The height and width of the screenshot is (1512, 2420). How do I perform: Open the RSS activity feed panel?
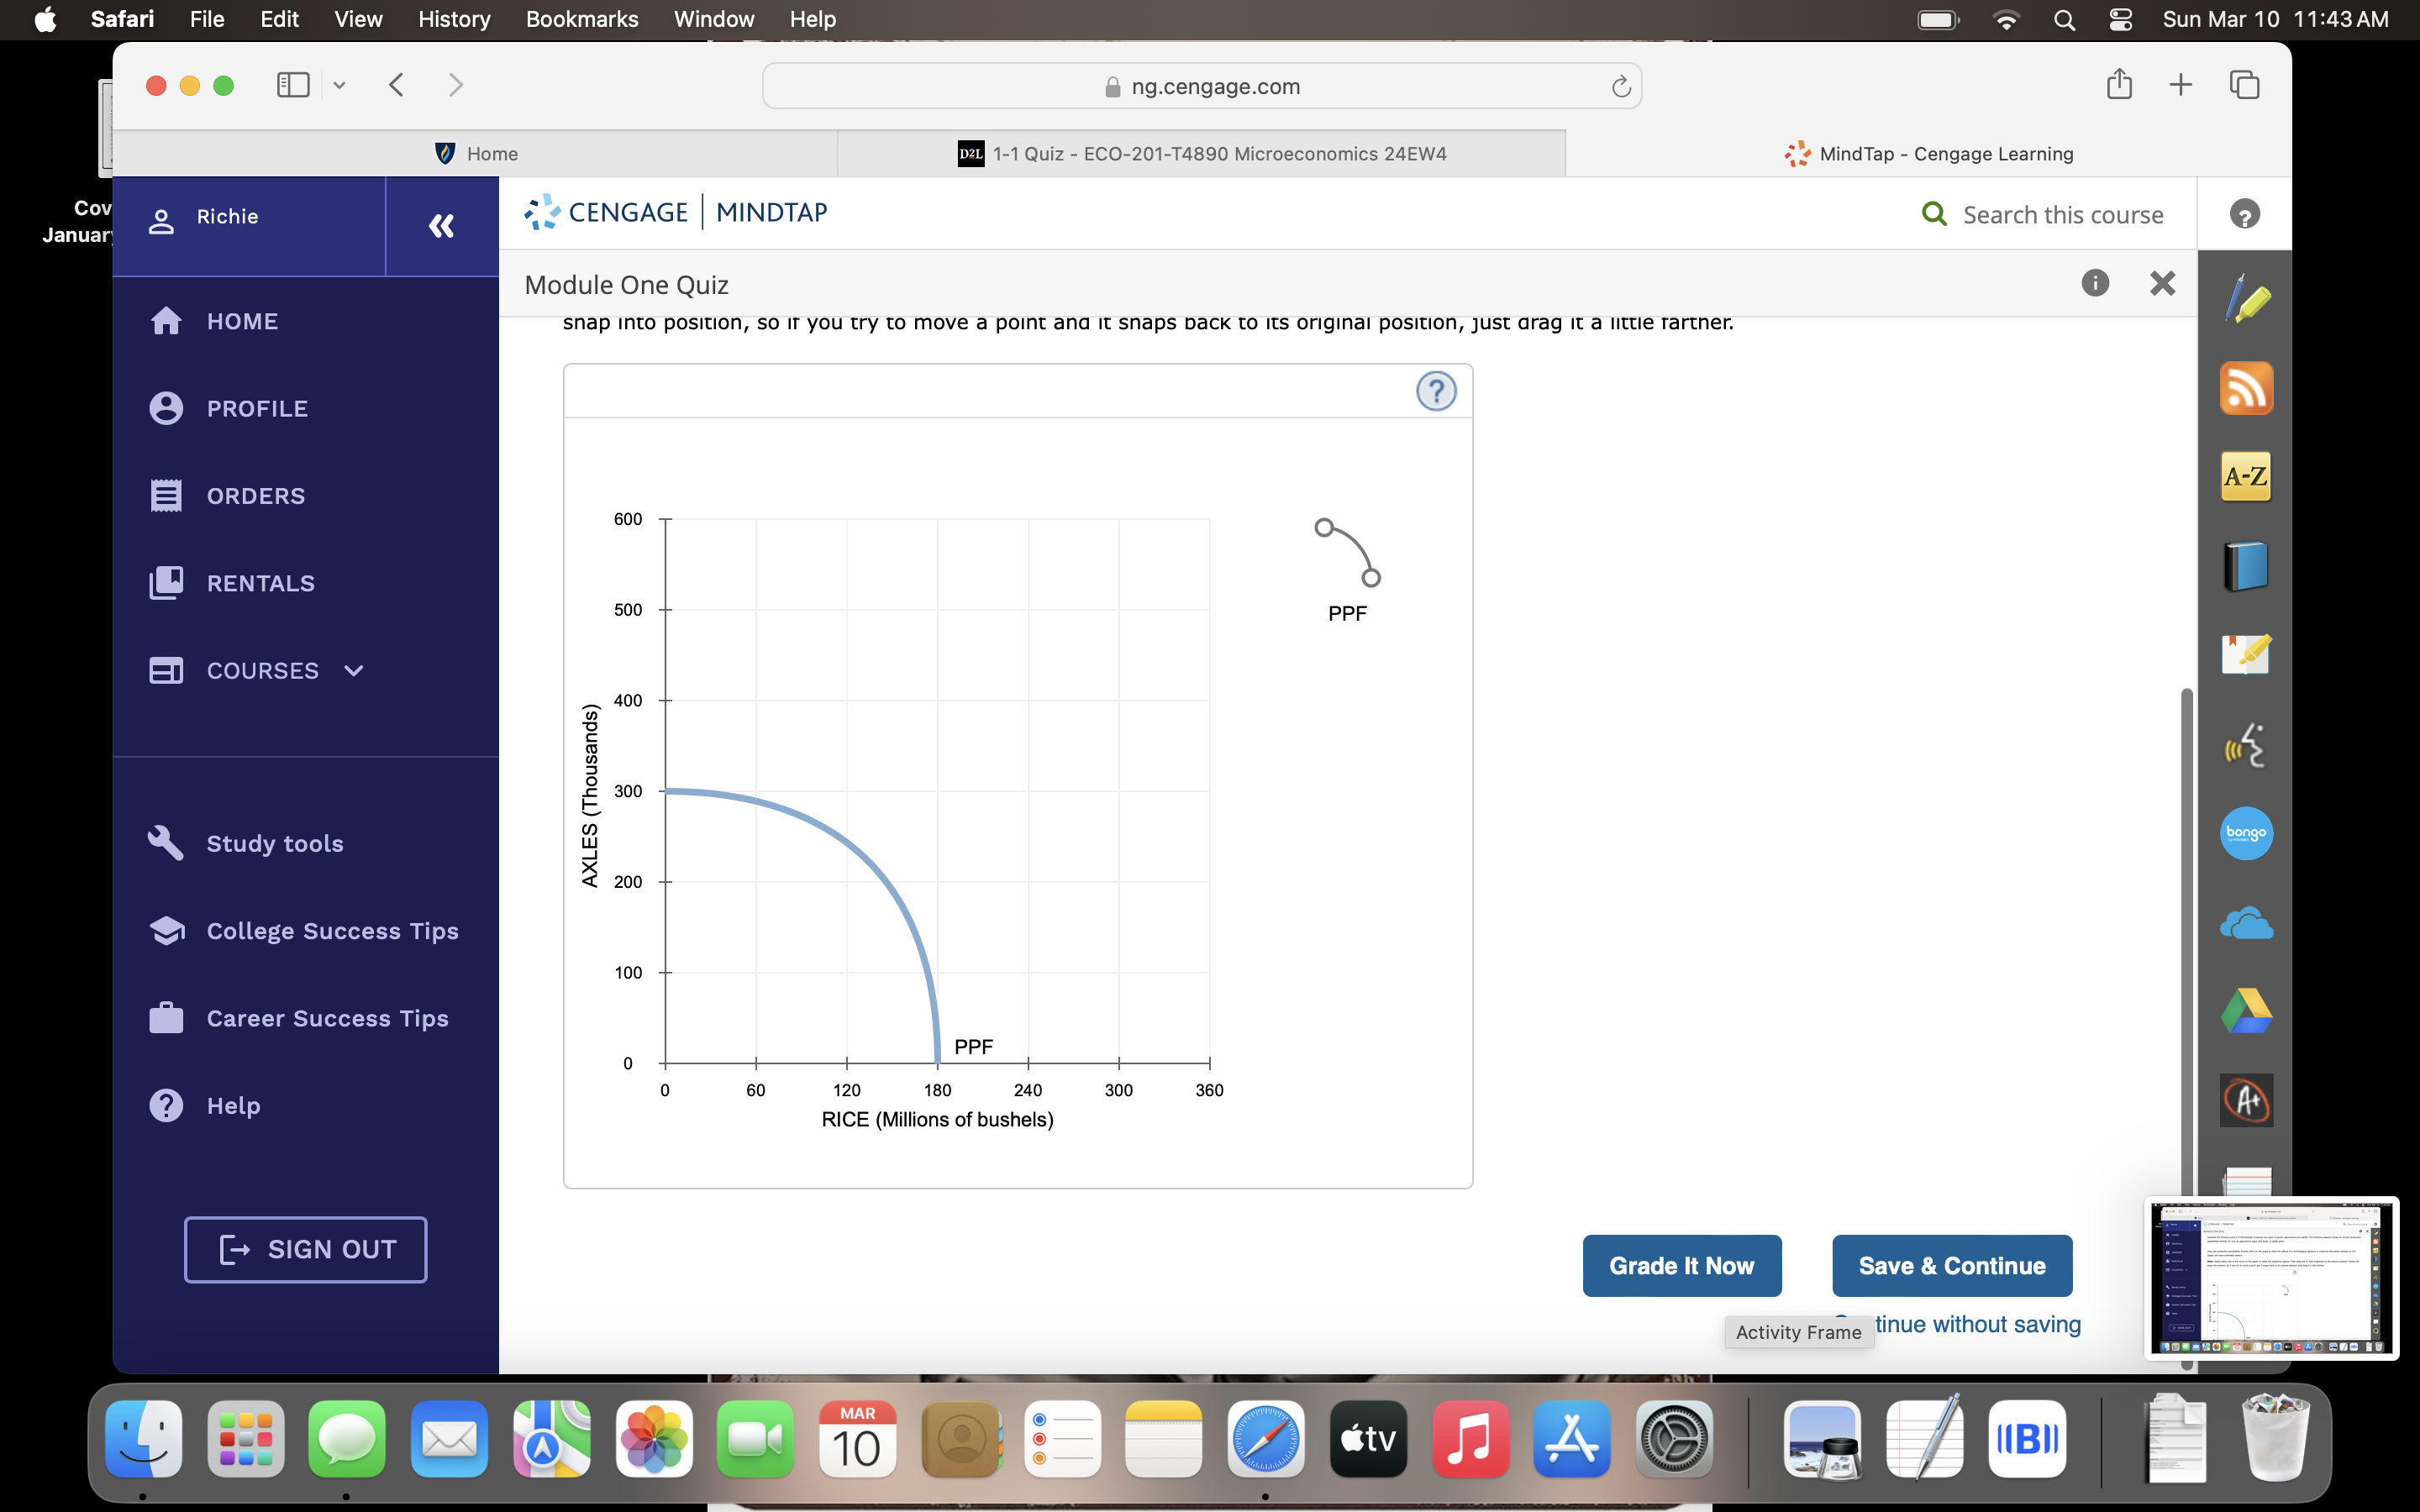(x=2247, y=388)
